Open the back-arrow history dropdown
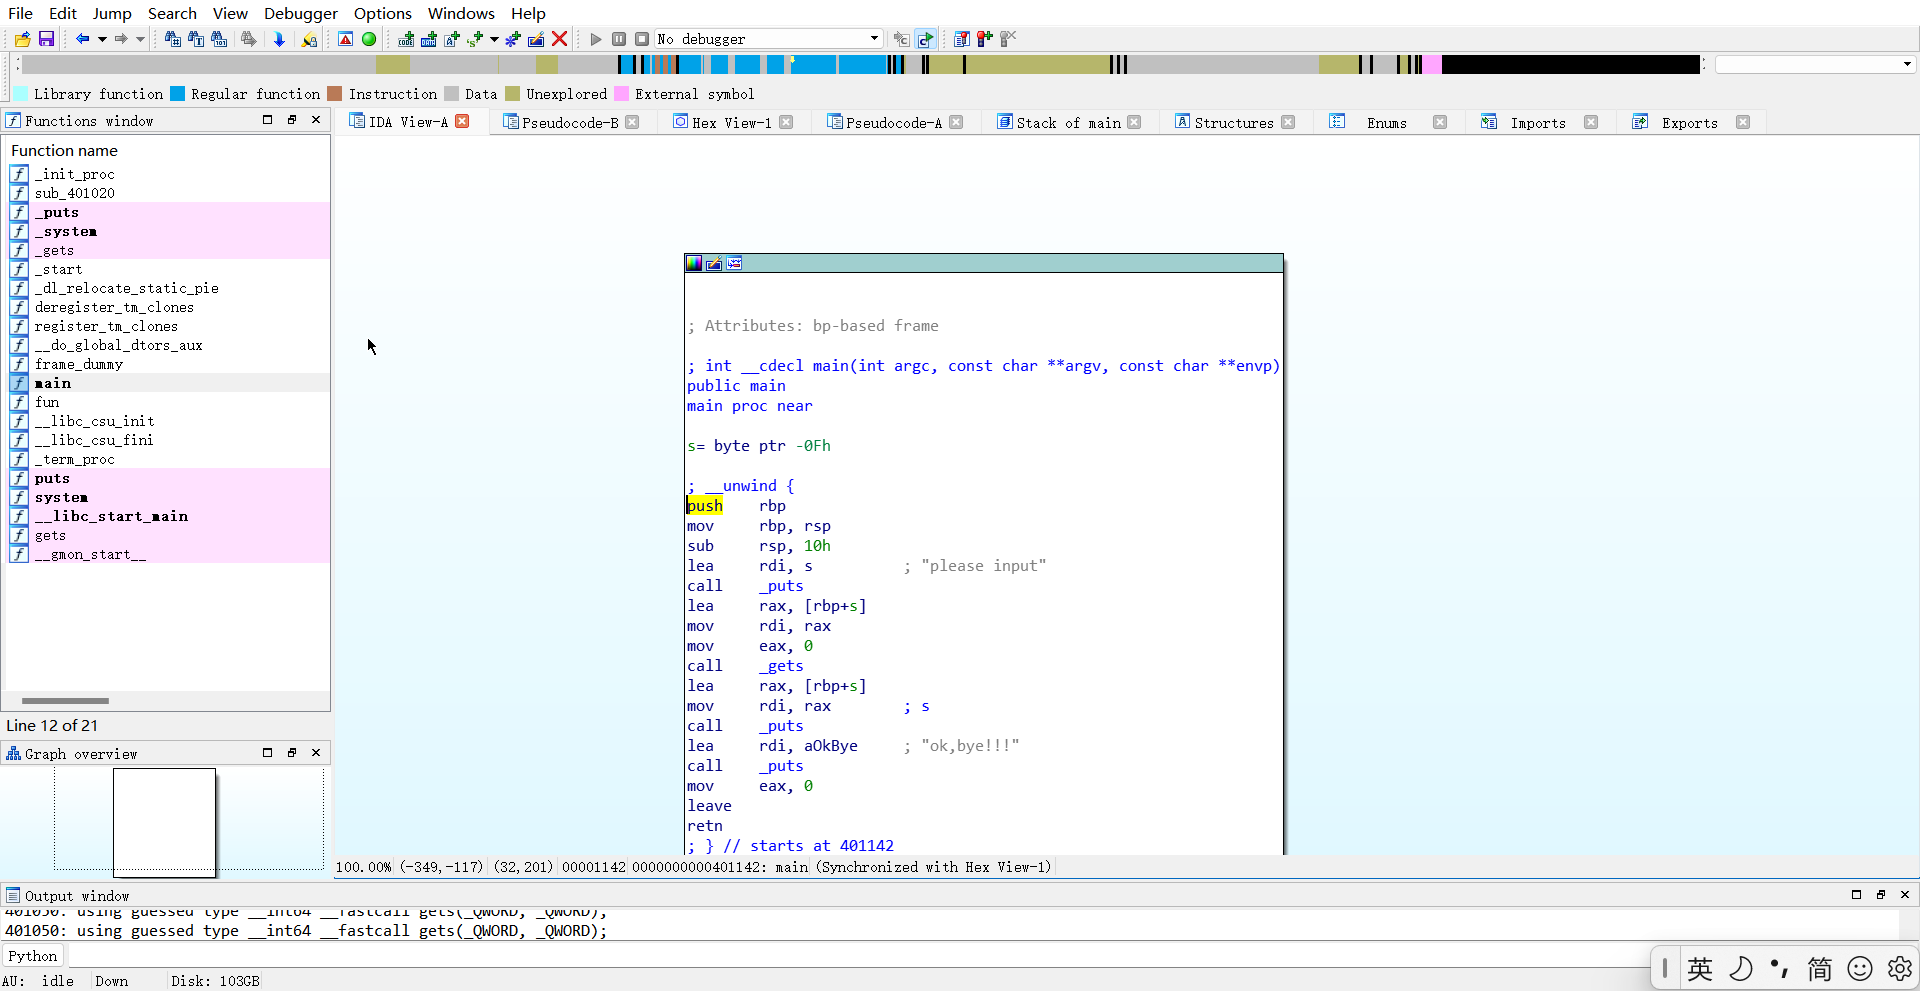 [x=102, y=39]
